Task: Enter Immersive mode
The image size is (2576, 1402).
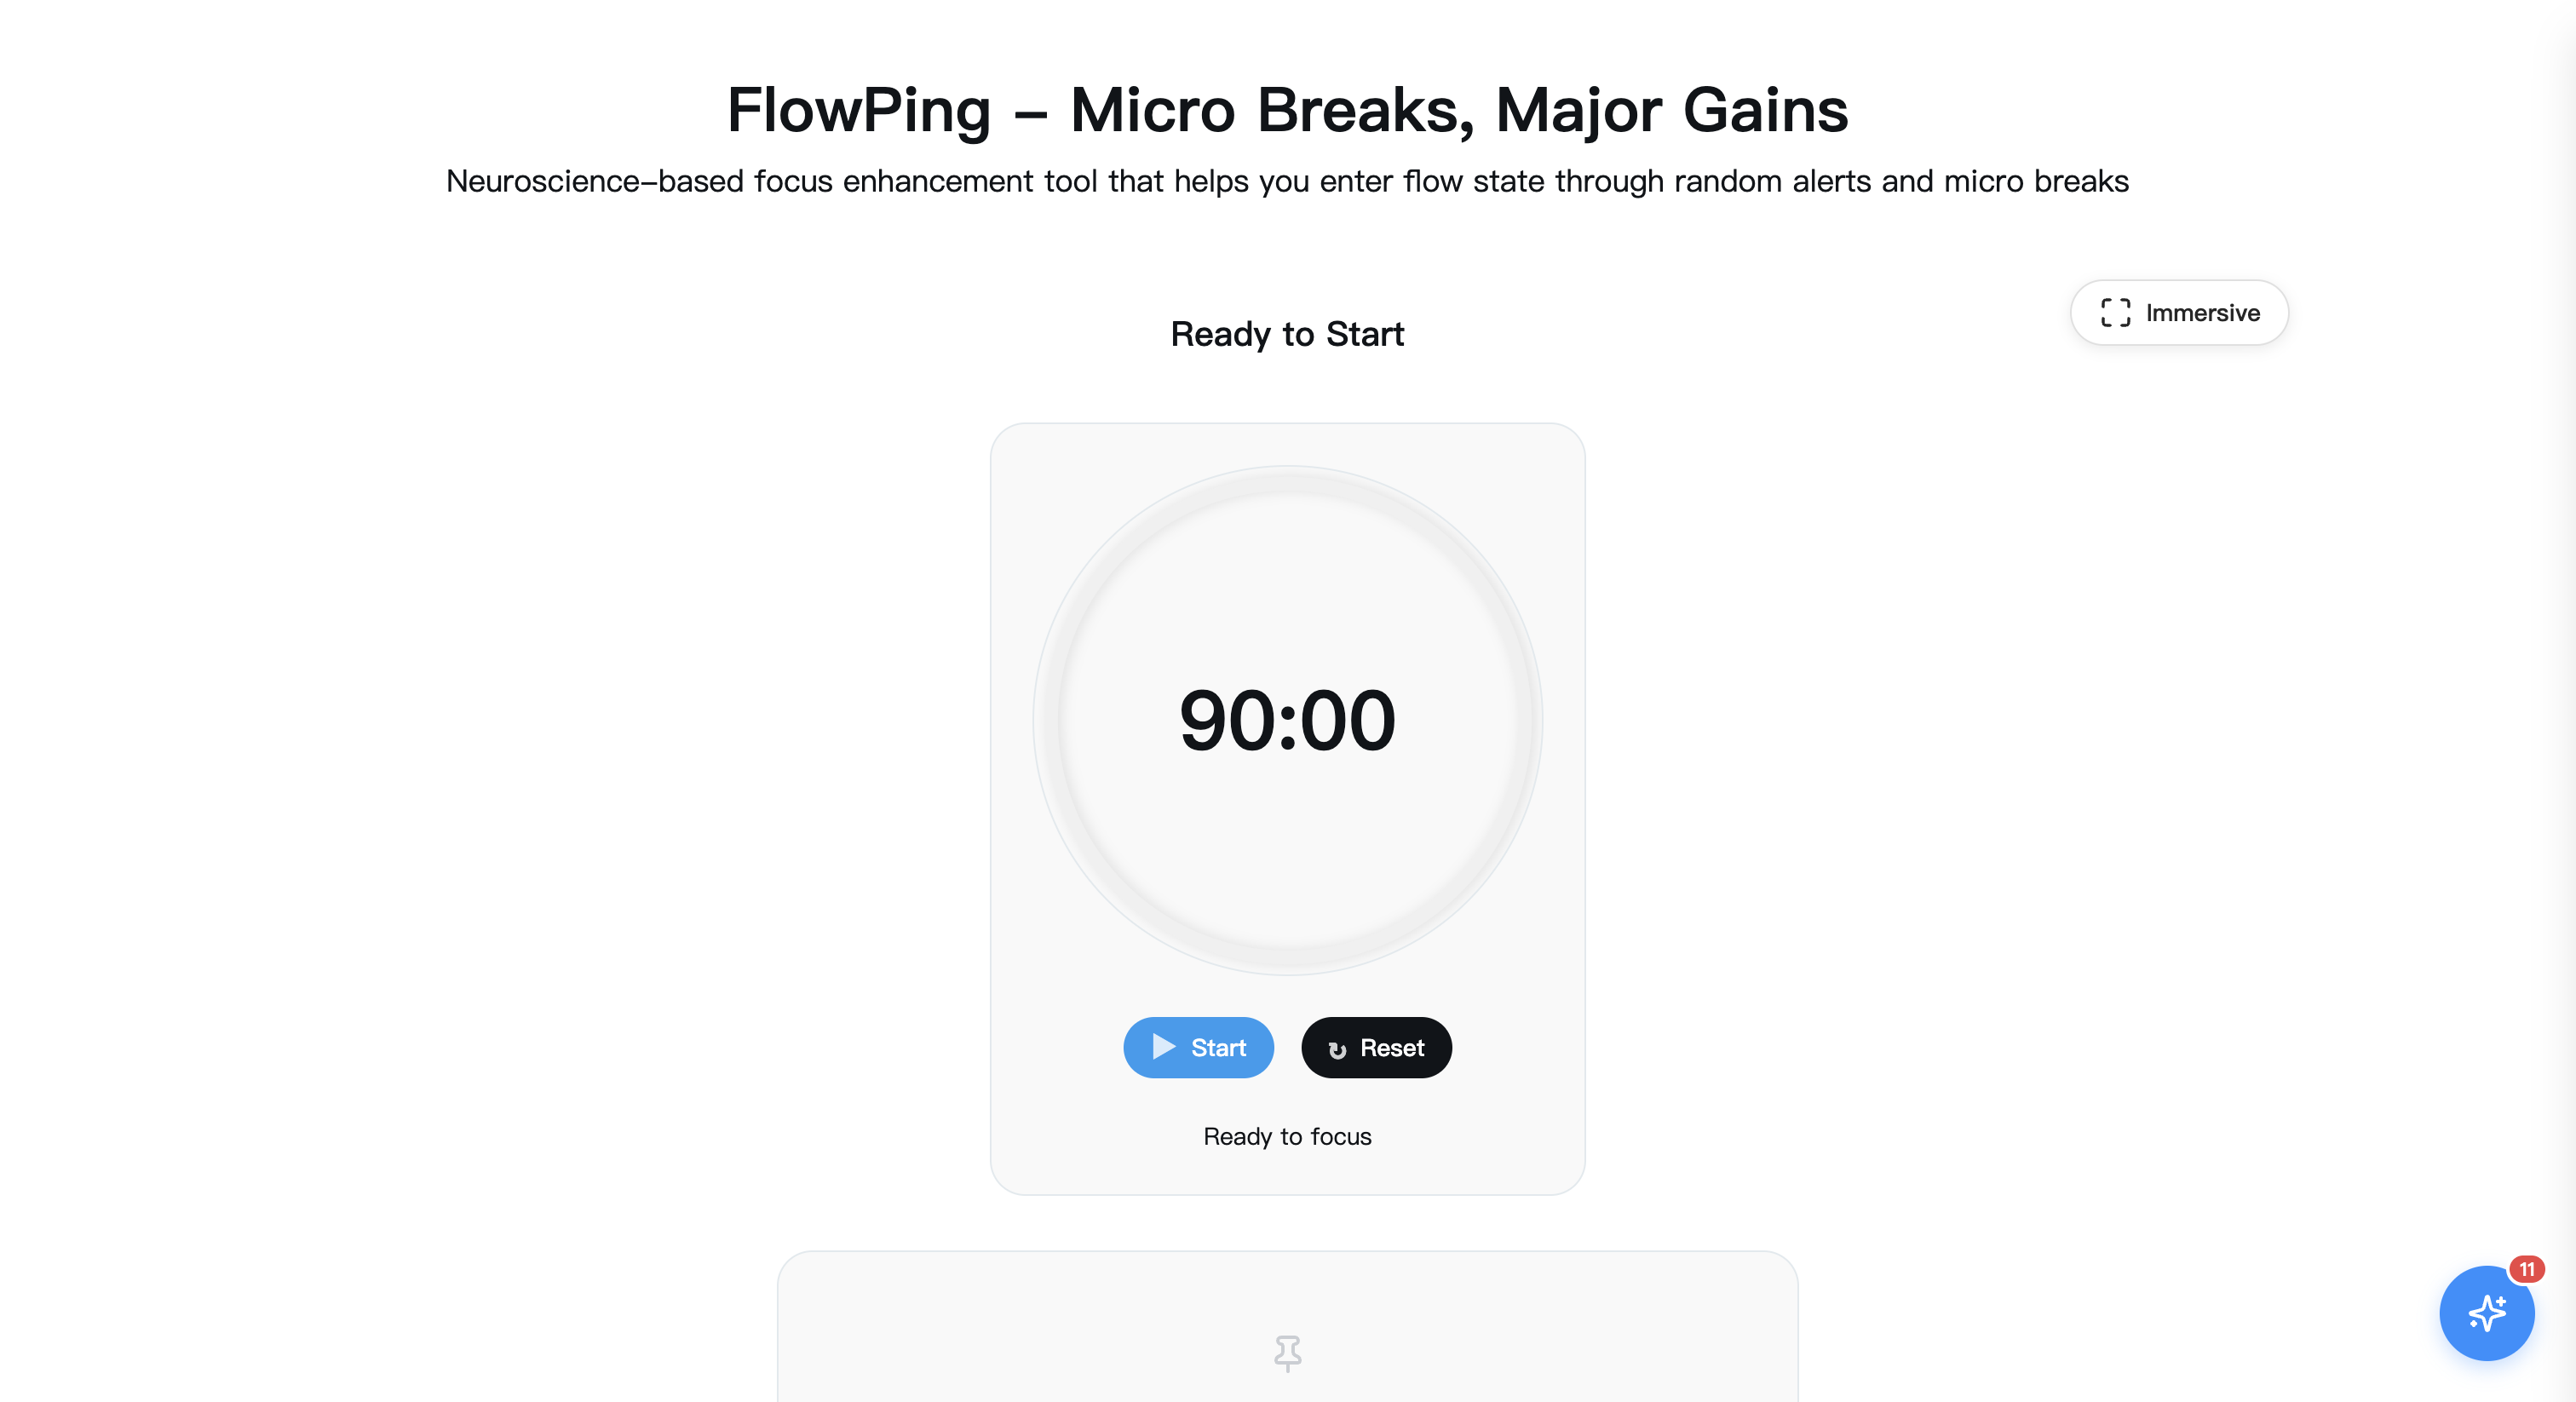Action: coord(2178,313)
